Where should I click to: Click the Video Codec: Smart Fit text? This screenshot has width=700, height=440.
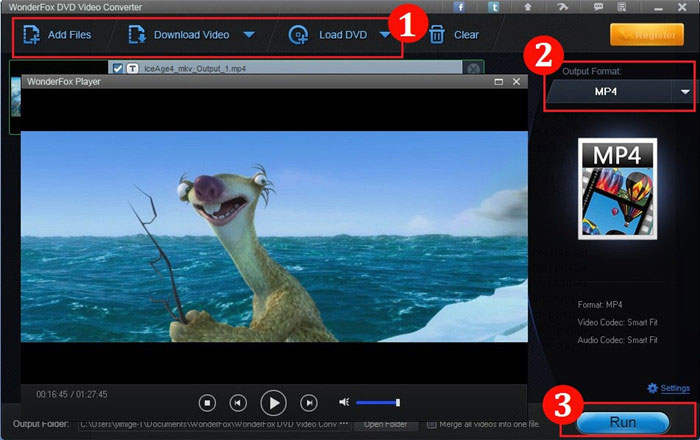(x=617, y=322)
